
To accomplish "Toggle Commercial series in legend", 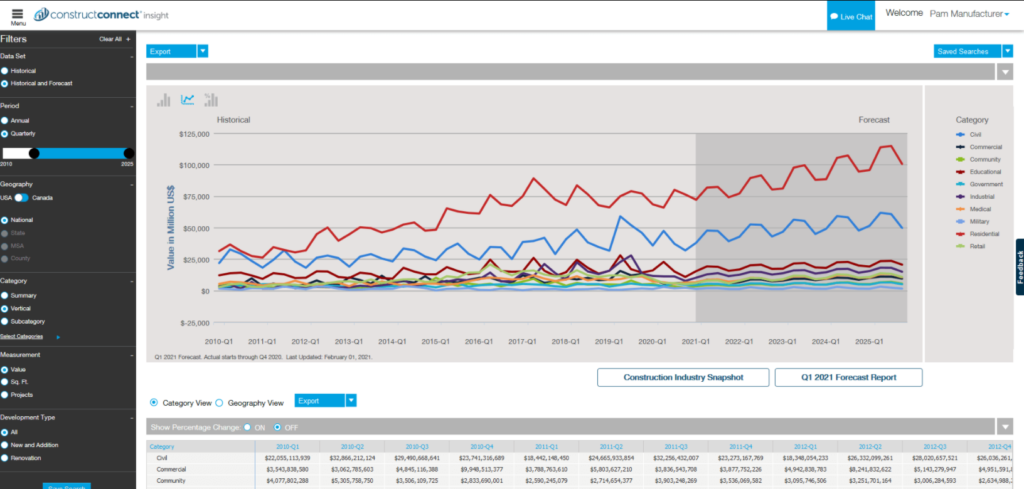I will [x=978, y=147].
